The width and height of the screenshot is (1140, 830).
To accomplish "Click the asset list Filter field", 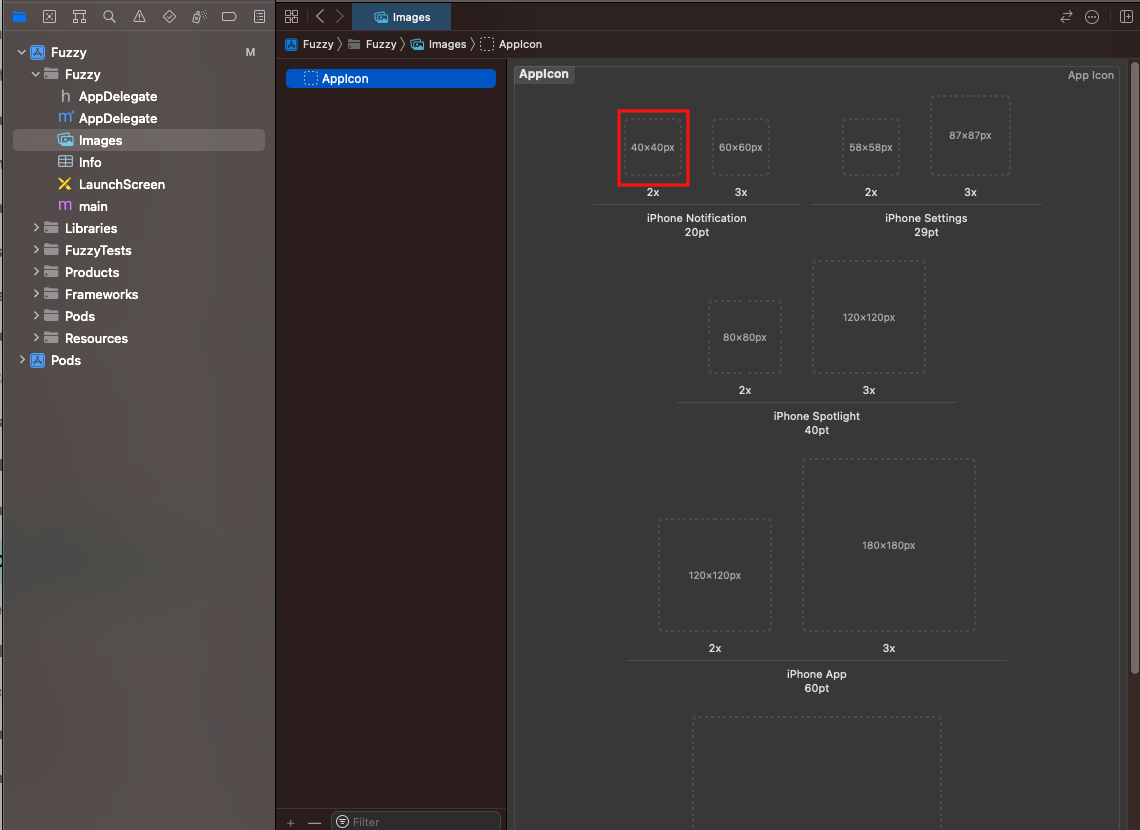I will coord(420,822).
